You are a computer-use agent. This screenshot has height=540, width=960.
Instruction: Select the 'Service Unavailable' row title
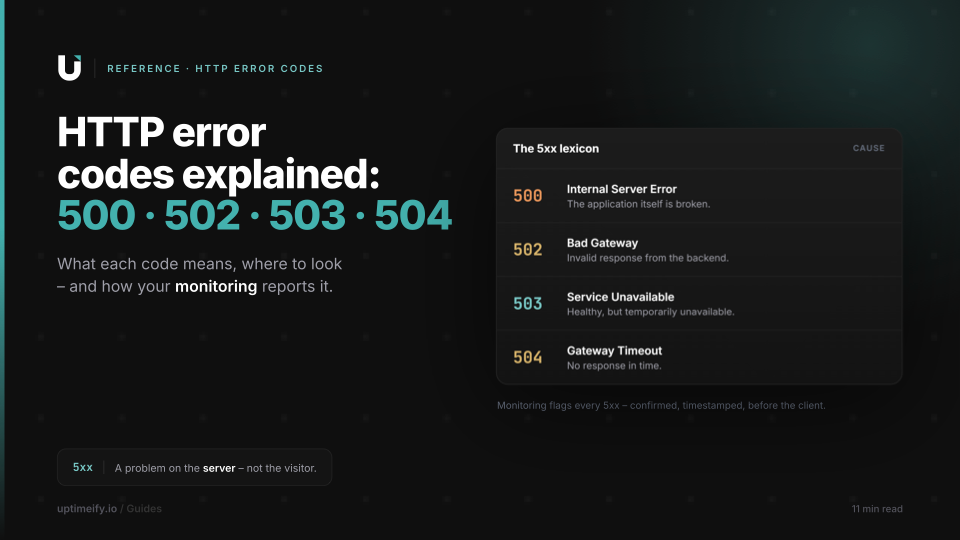coord(620,297)
